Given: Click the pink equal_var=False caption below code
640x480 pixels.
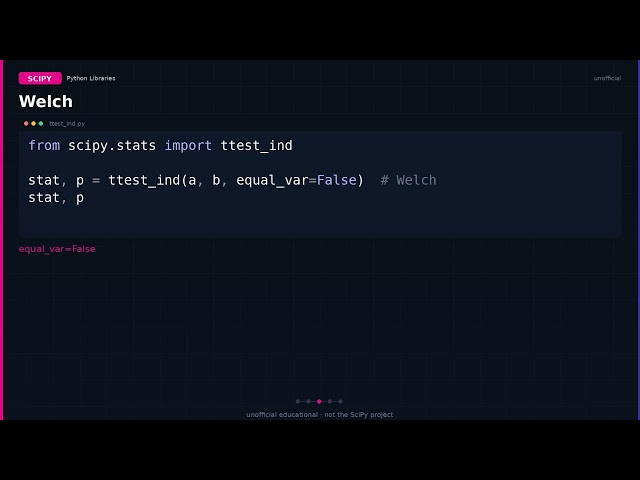Looking at the screenshot, I should 57,249.
